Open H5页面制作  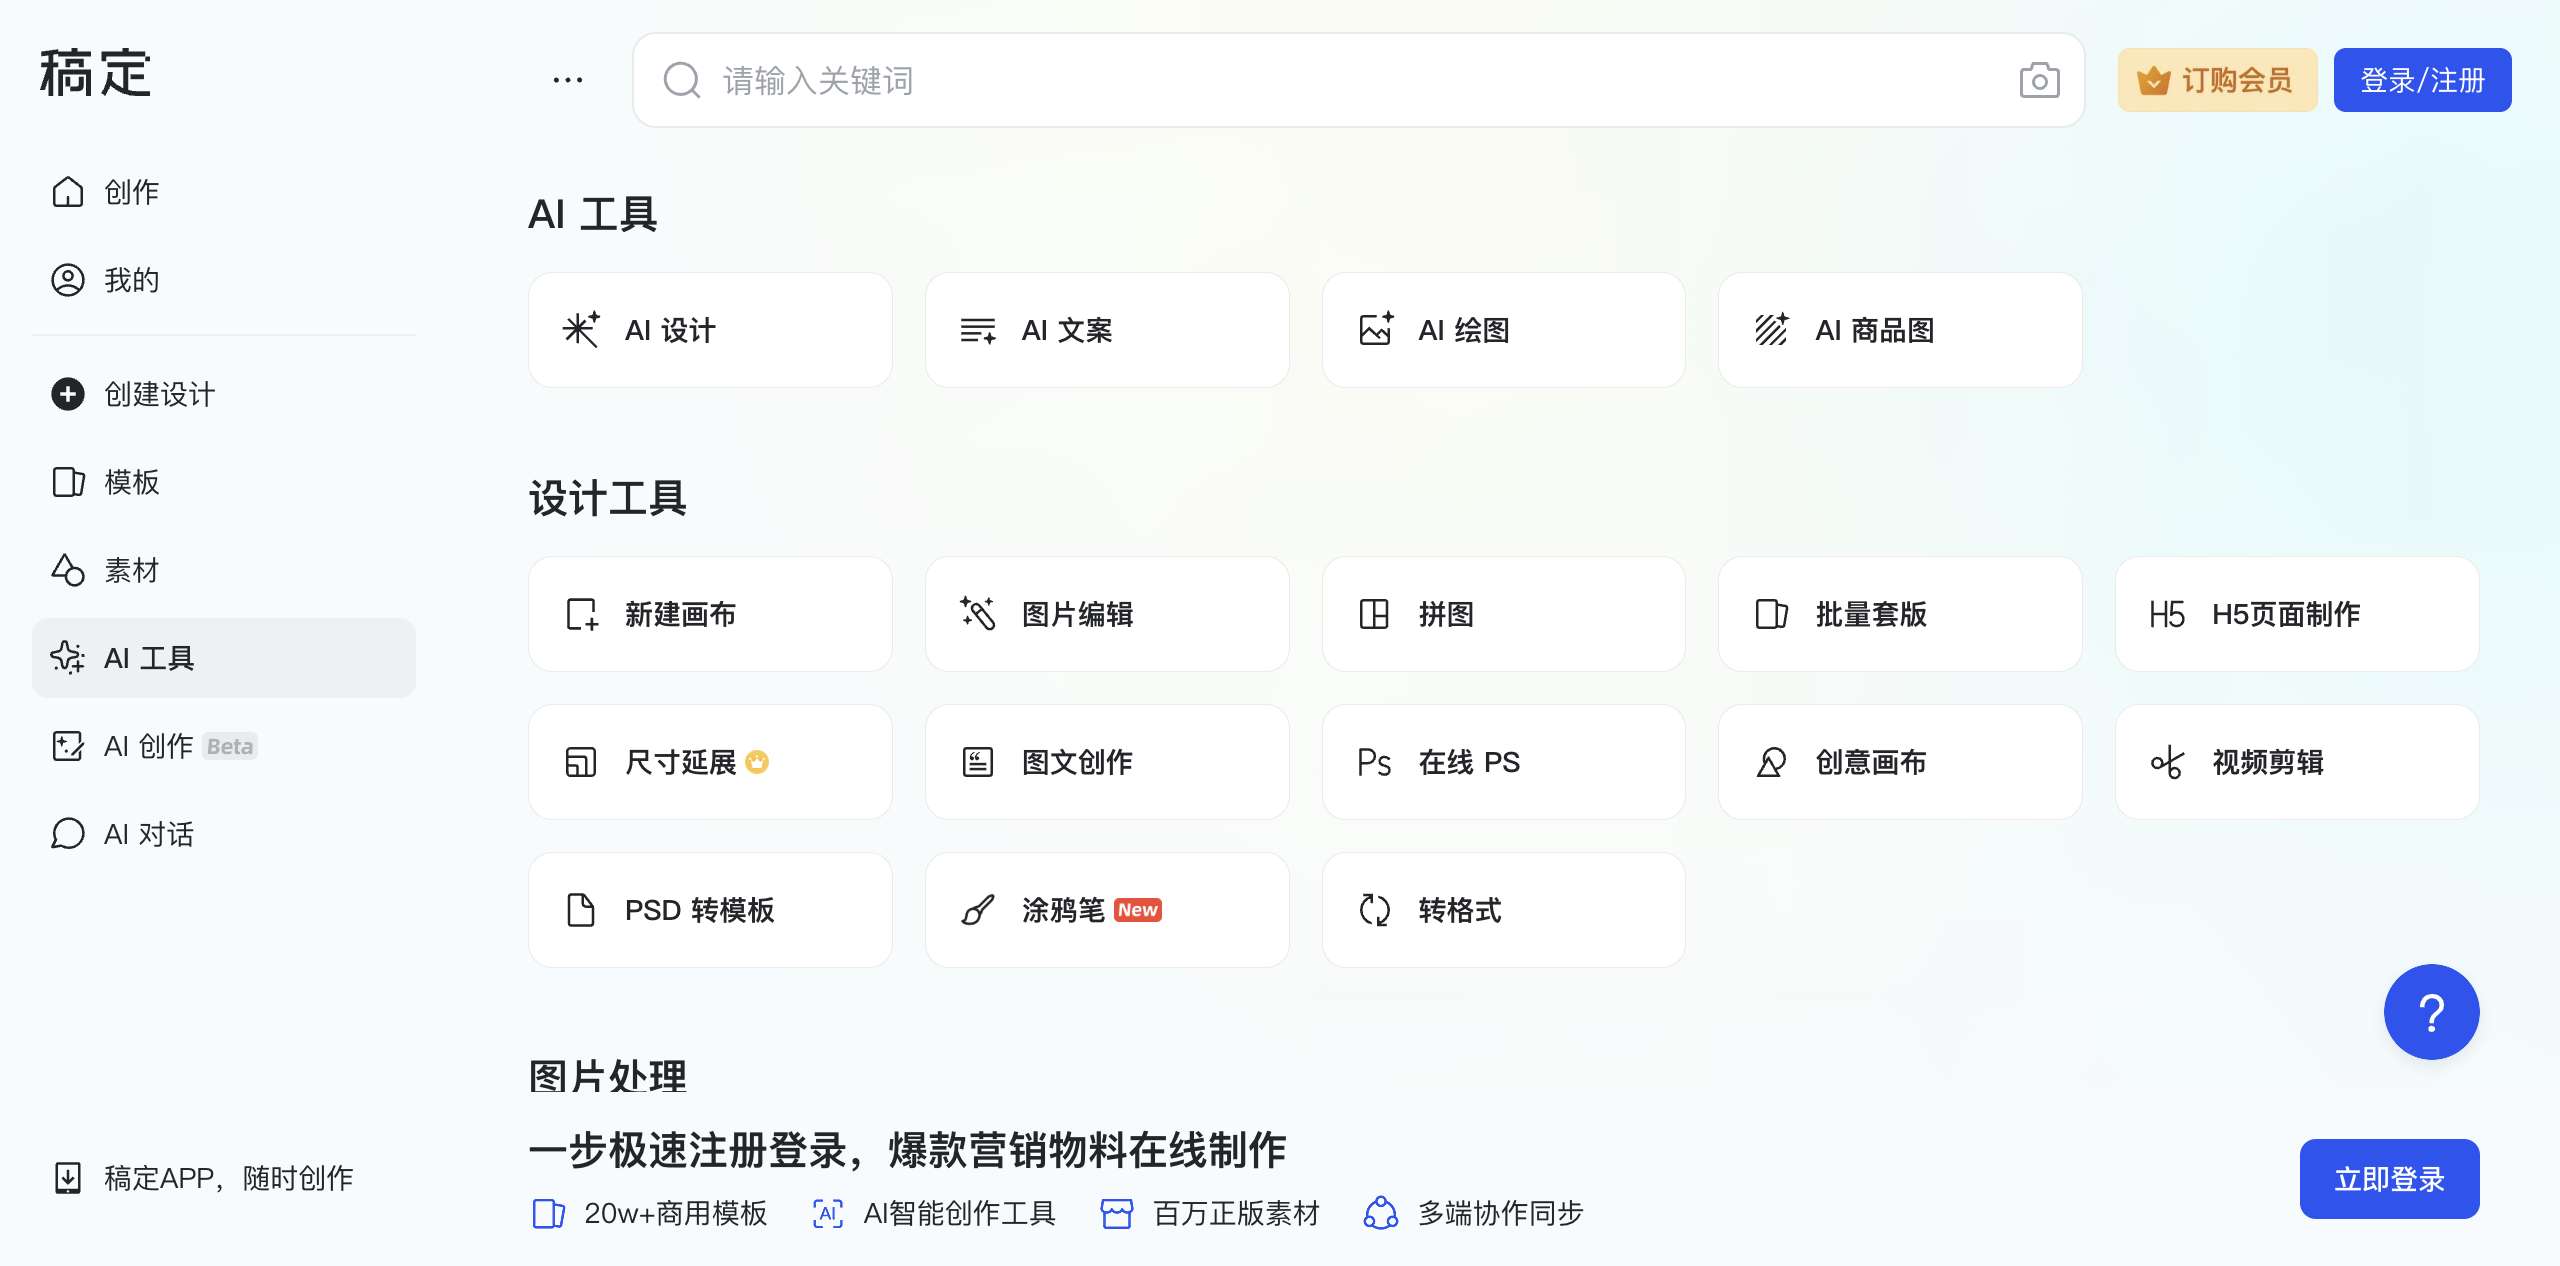pos(2296,614)
